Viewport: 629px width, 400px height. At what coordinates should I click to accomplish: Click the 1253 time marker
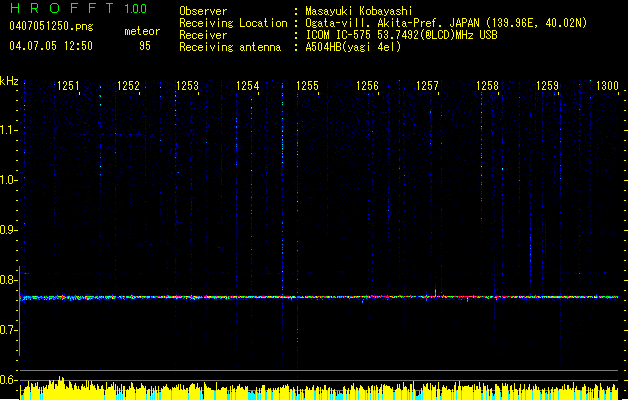[x=188, y=87]
